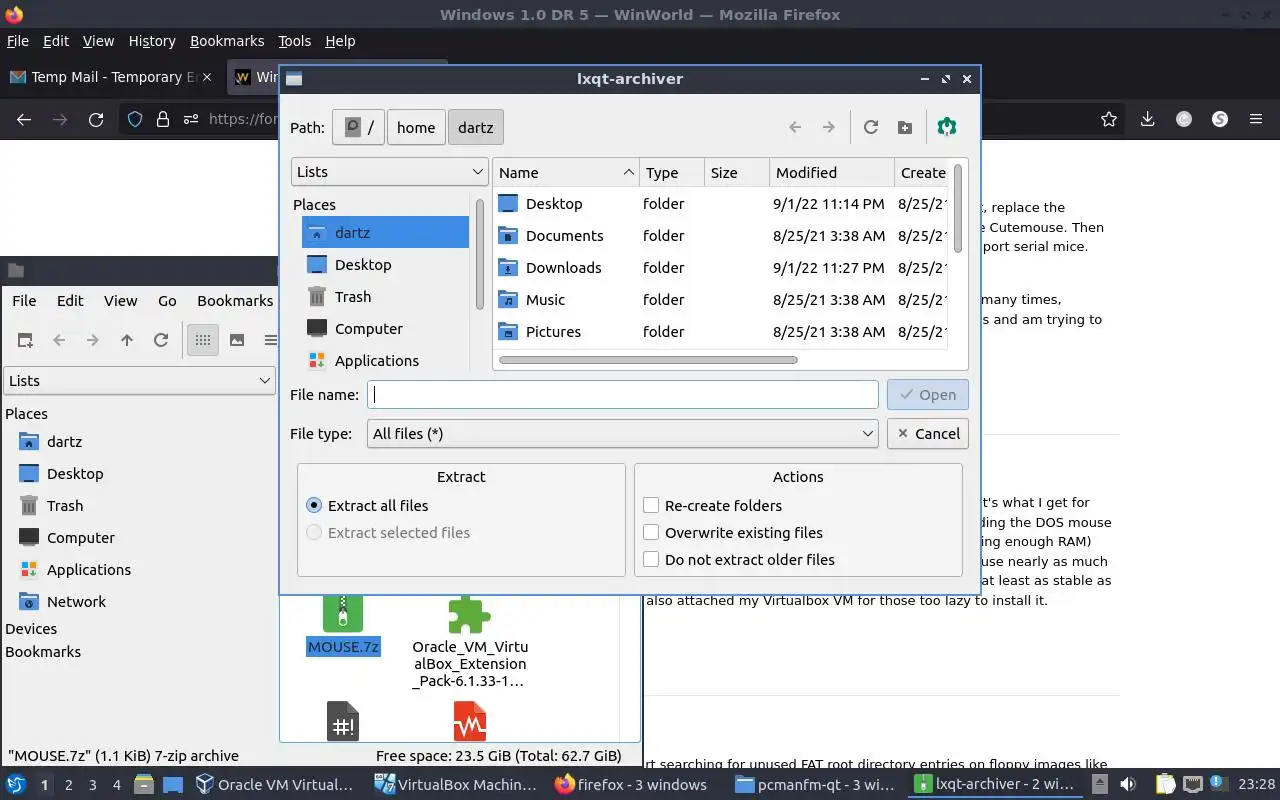Sort by the Modified column header
Viewport: 1280px width, 800px height.
point(832,172)
